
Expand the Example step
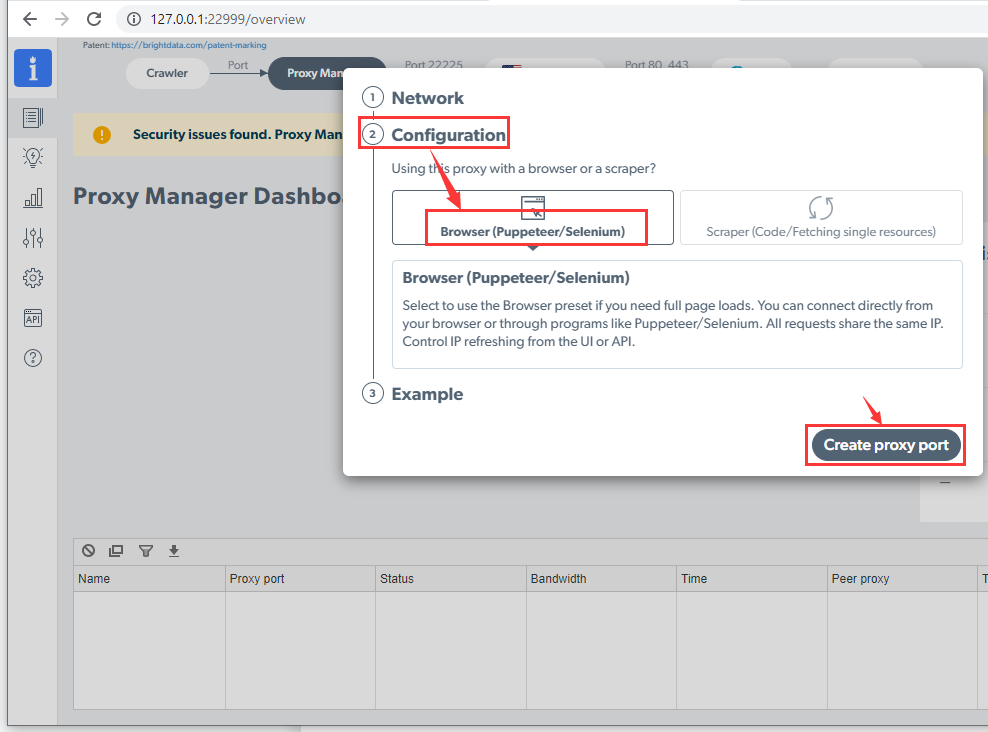pyautogui.click(x=427, y=394)
